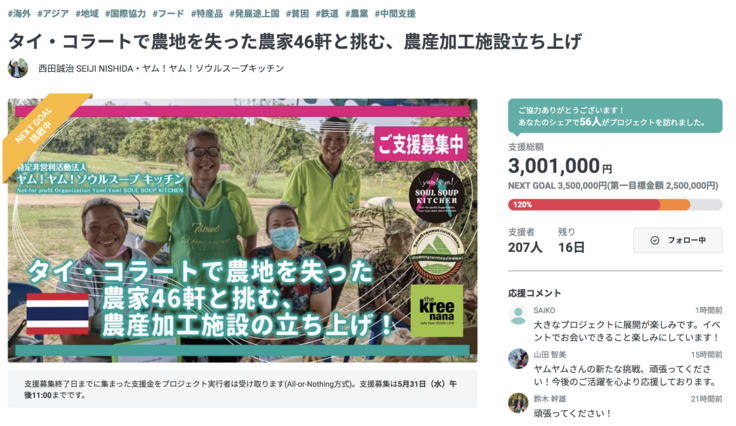Open the main project banner image
Viewport: 736px width, 426px height.
[x=243, y=230]
